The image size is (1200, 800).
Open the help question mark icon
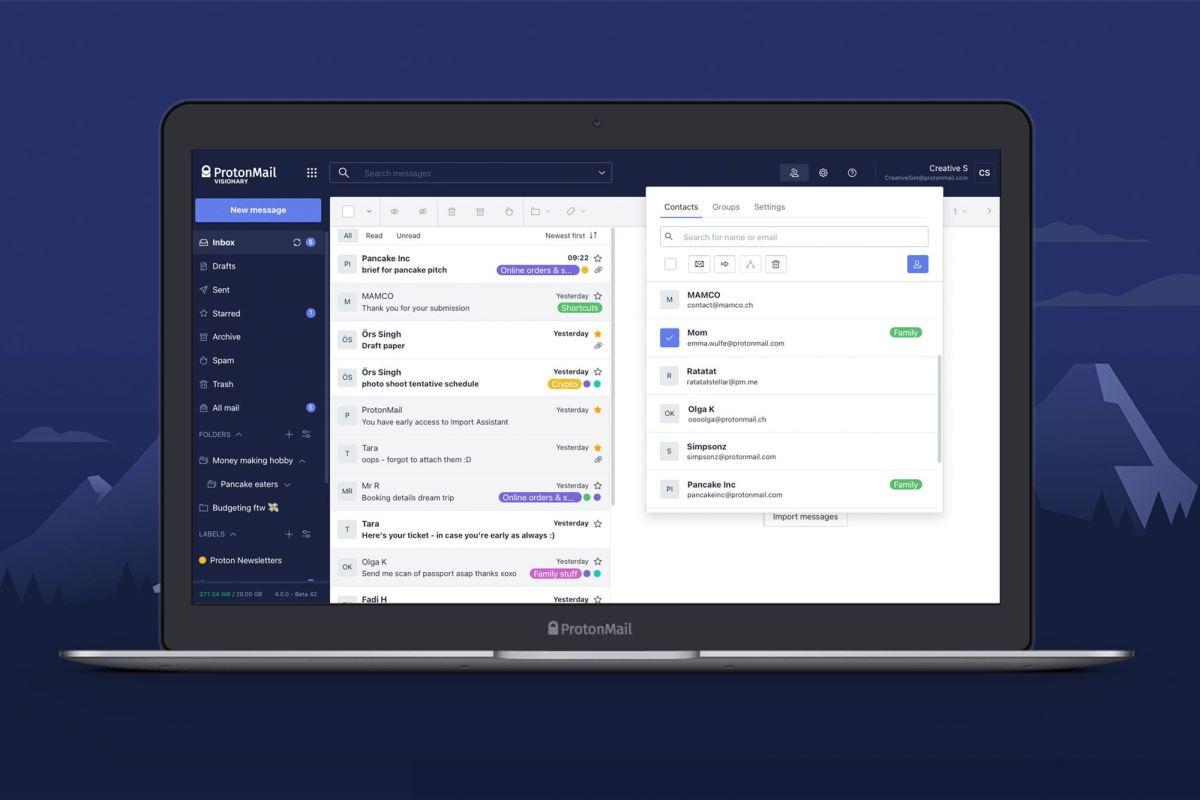(852, 173)
